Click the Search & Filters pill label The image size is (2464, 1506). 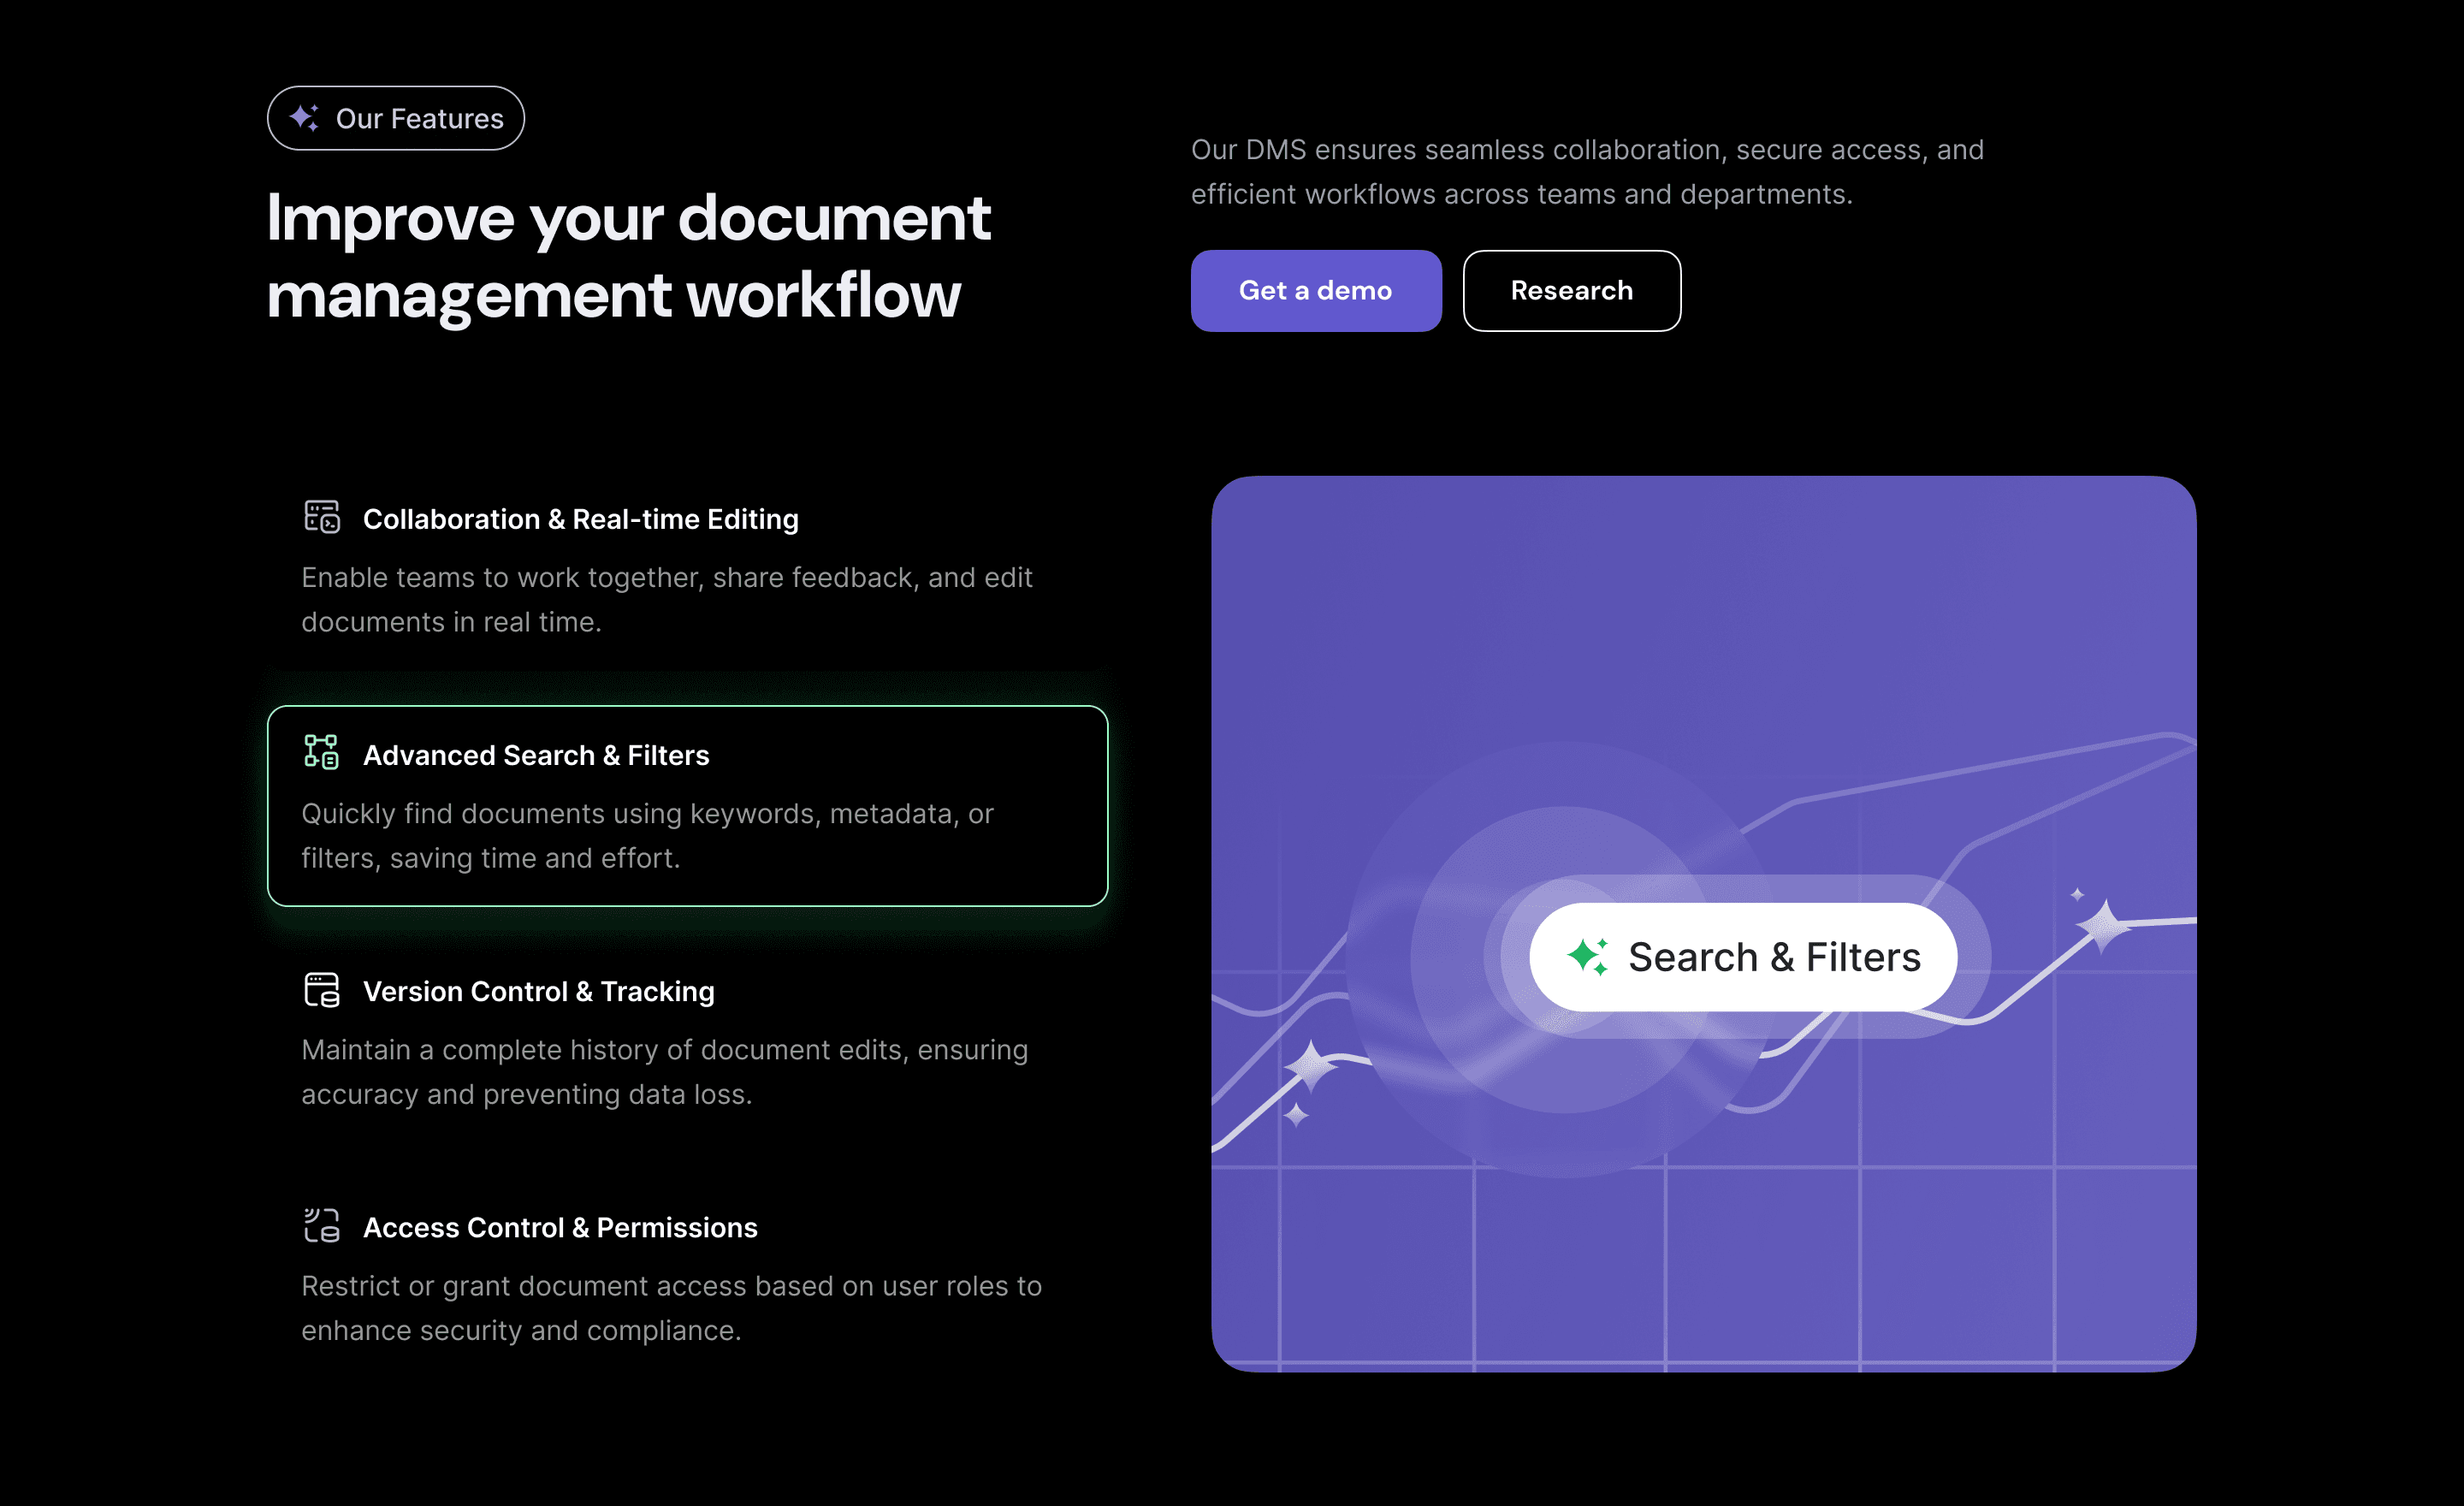click(x=1774, y=957)
